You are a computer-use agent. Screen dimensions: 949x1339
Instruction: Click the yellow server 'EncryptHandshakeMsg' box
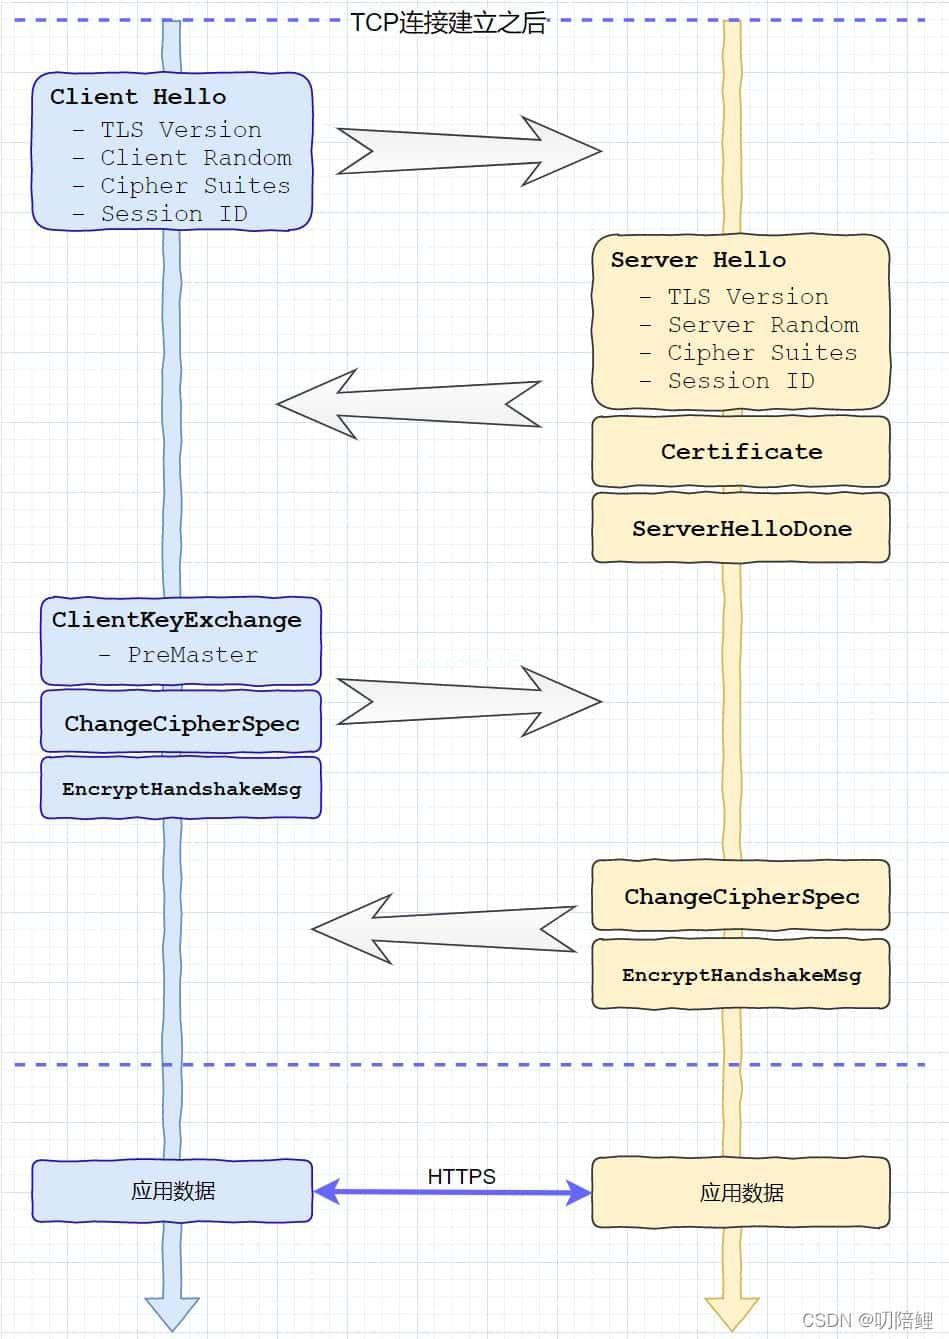(x=741, y=974)
